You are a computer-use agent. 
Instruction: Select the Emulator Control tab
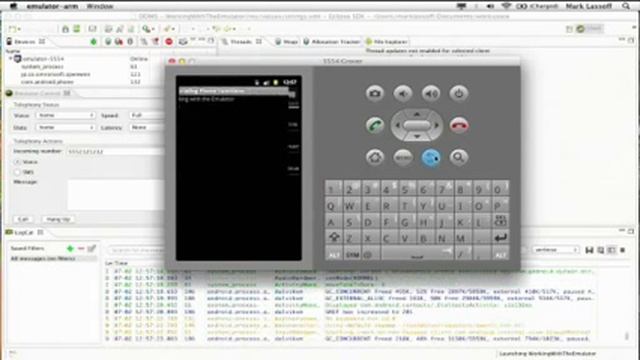click(38, 93)
